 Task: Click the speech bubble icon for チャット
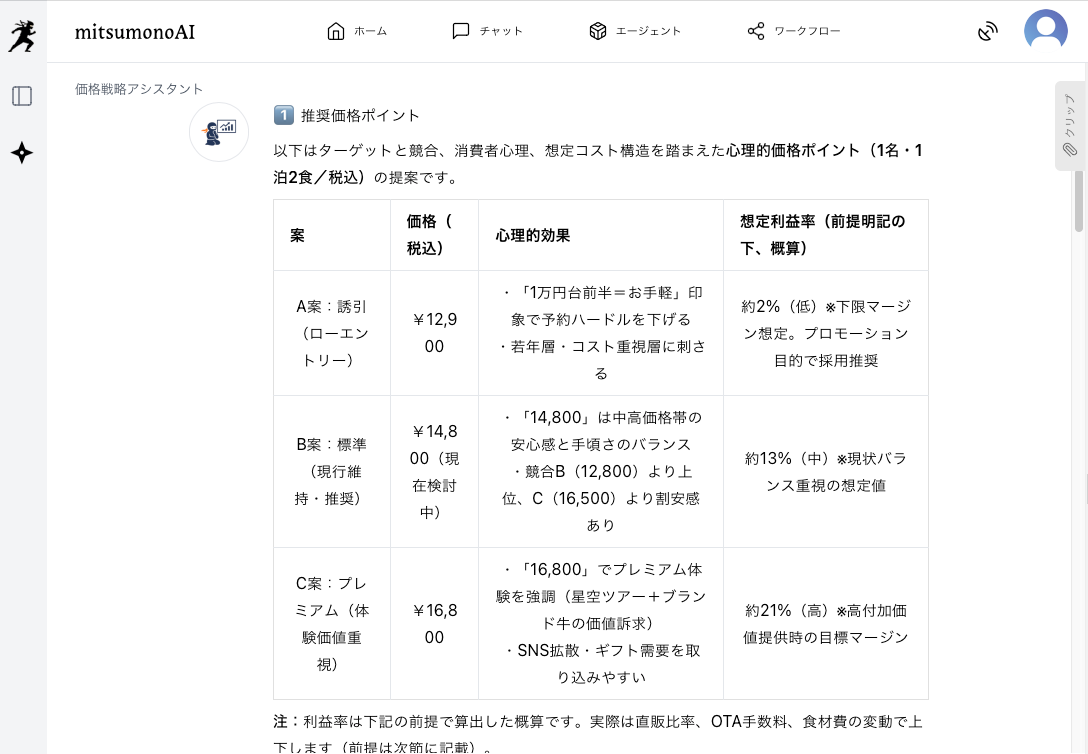461,31
